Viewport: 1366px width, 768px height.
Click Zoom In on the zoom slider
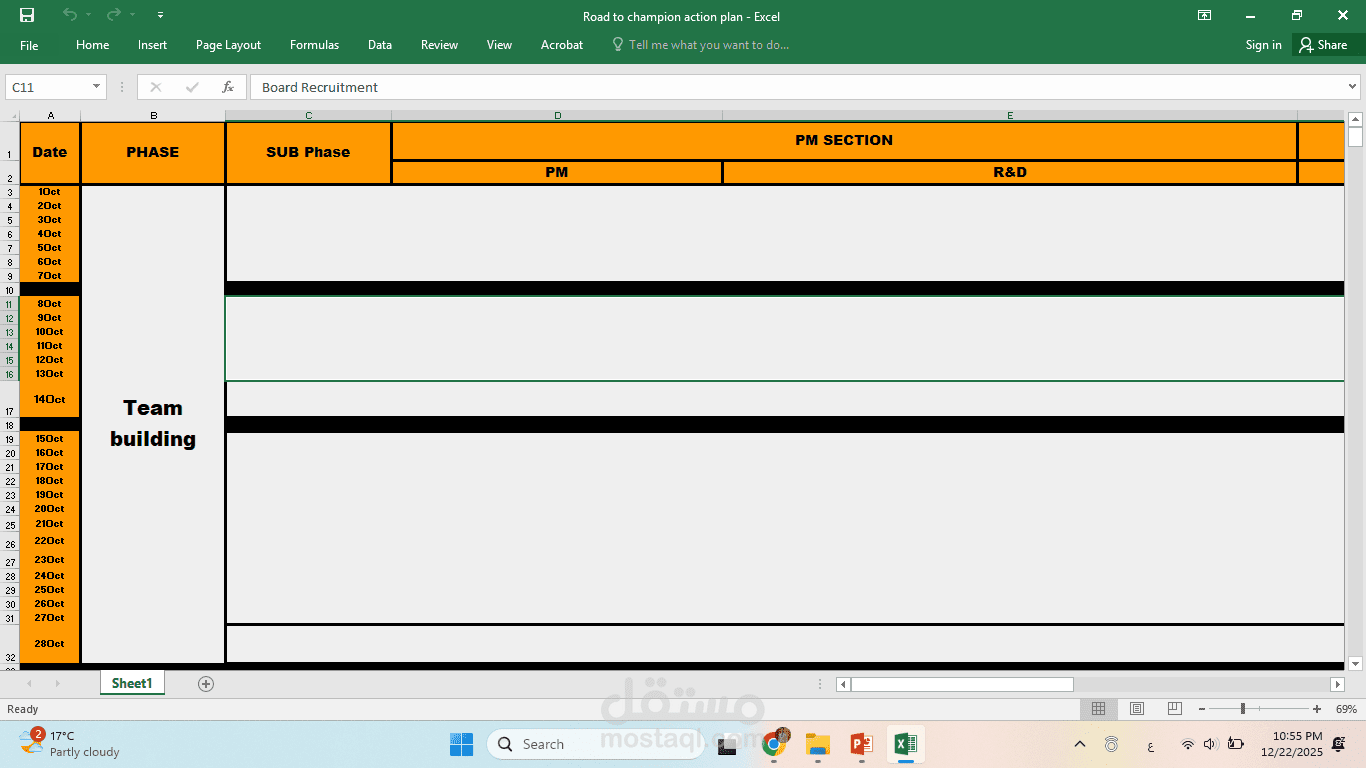(x=1320, y=708)
